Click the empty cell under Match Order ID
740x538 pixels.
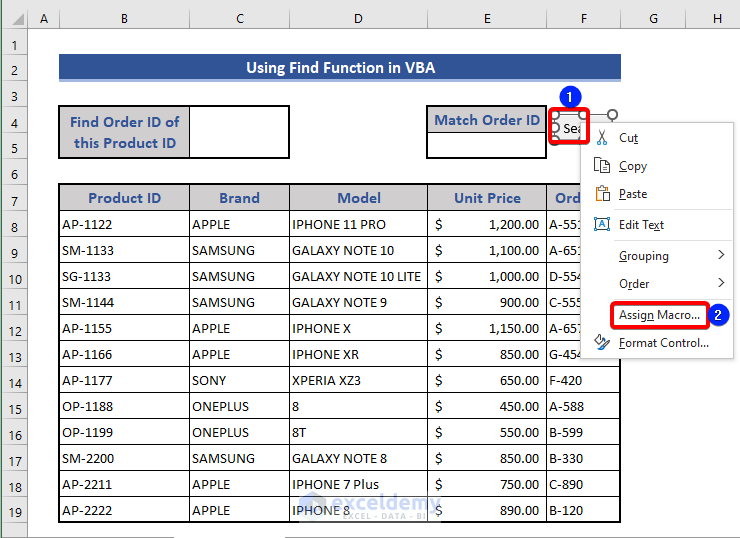tap(486, 145)
